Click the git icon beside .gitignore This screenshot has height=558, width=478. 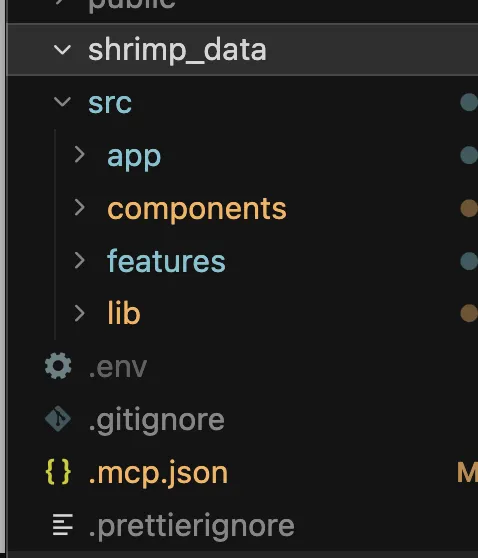click(58, 419)
